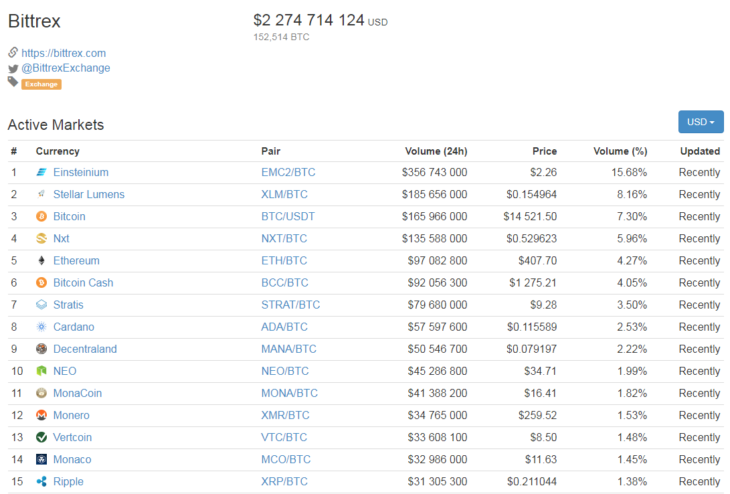Click the Volume (%) column header
Viewport: 730px width, 494px height.
(x=620, y=151)
